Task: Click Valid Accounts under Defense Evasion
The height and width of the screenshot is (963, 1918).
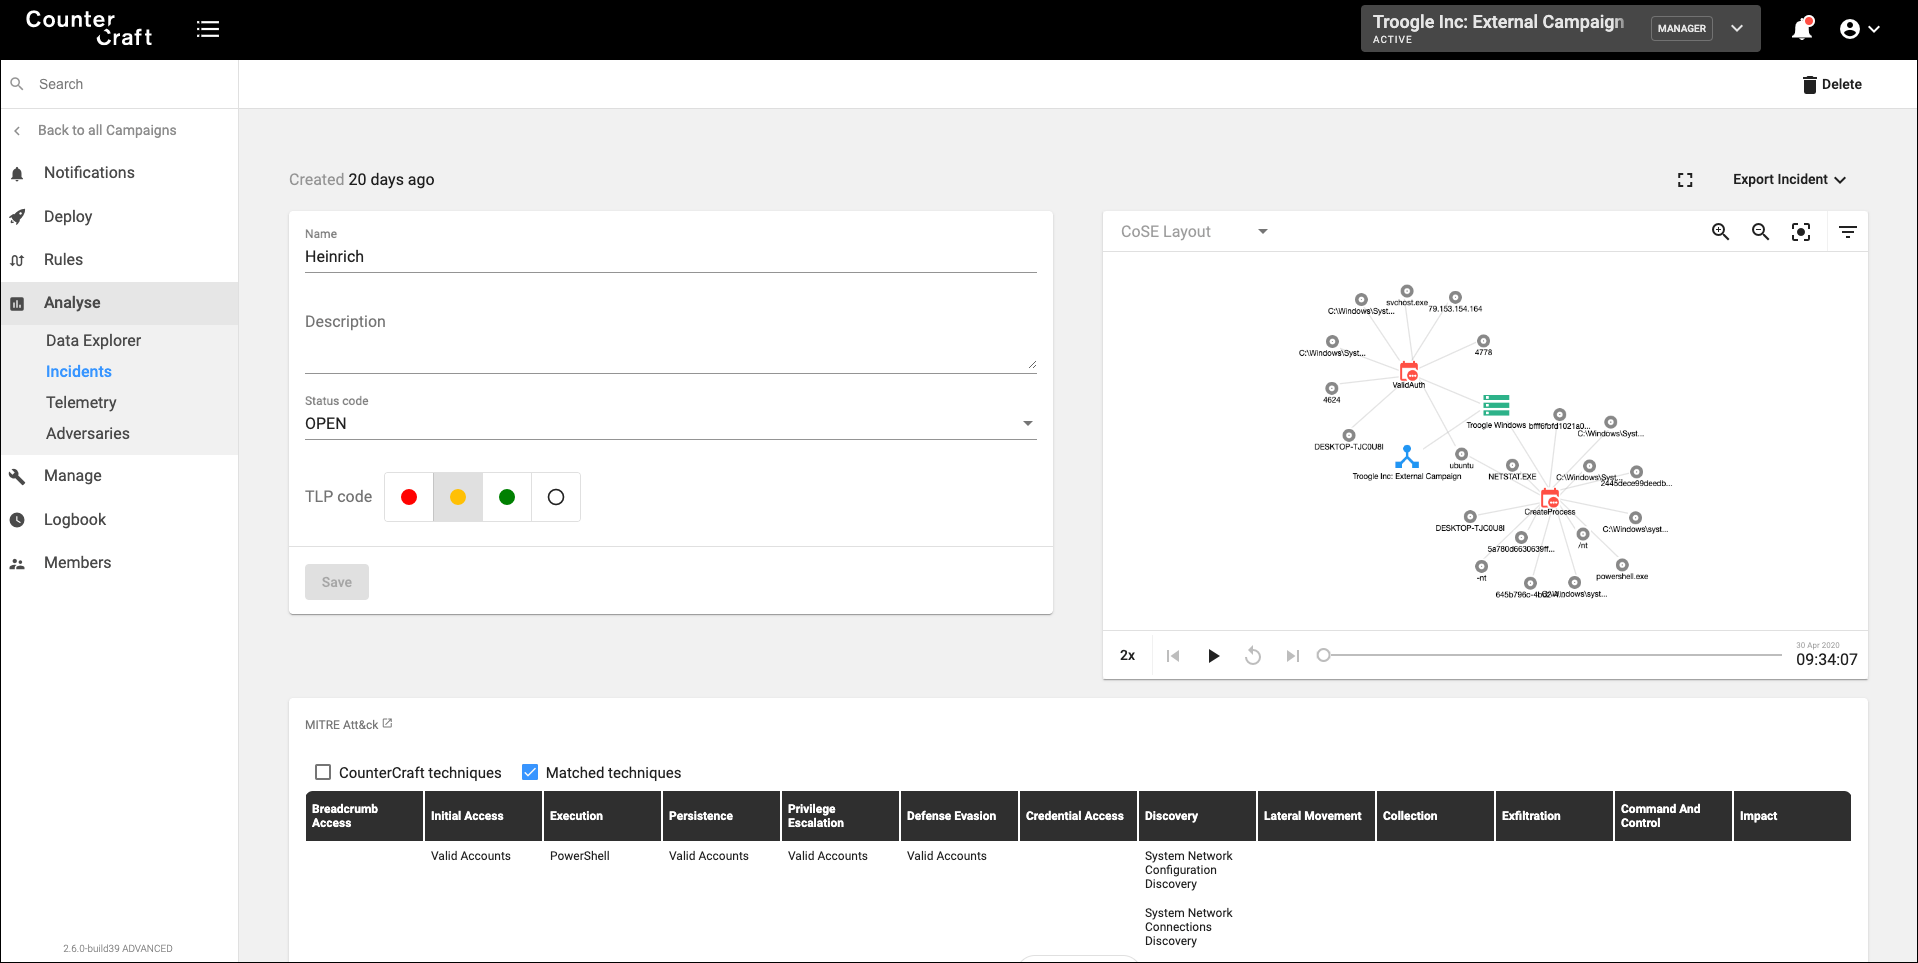Action: [946, 856]
